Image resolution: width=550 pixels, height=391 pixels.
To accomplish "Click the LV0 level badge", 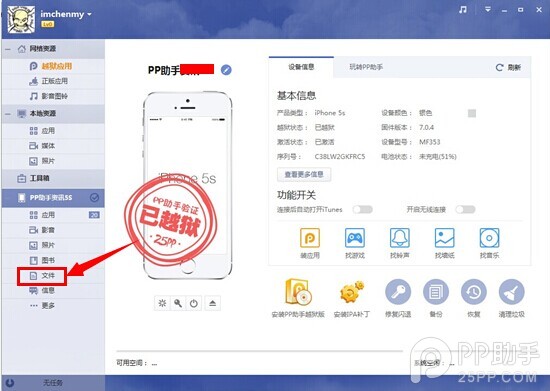I will coord(47,24).
